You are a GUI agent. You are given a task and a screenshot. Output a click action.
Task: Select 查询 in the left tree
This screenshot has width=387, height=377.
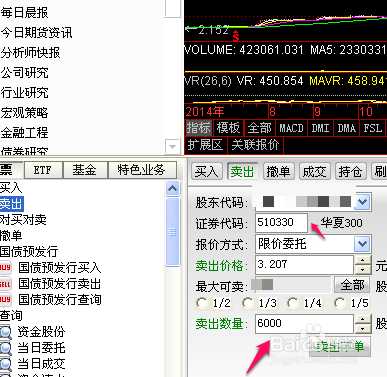11,316
